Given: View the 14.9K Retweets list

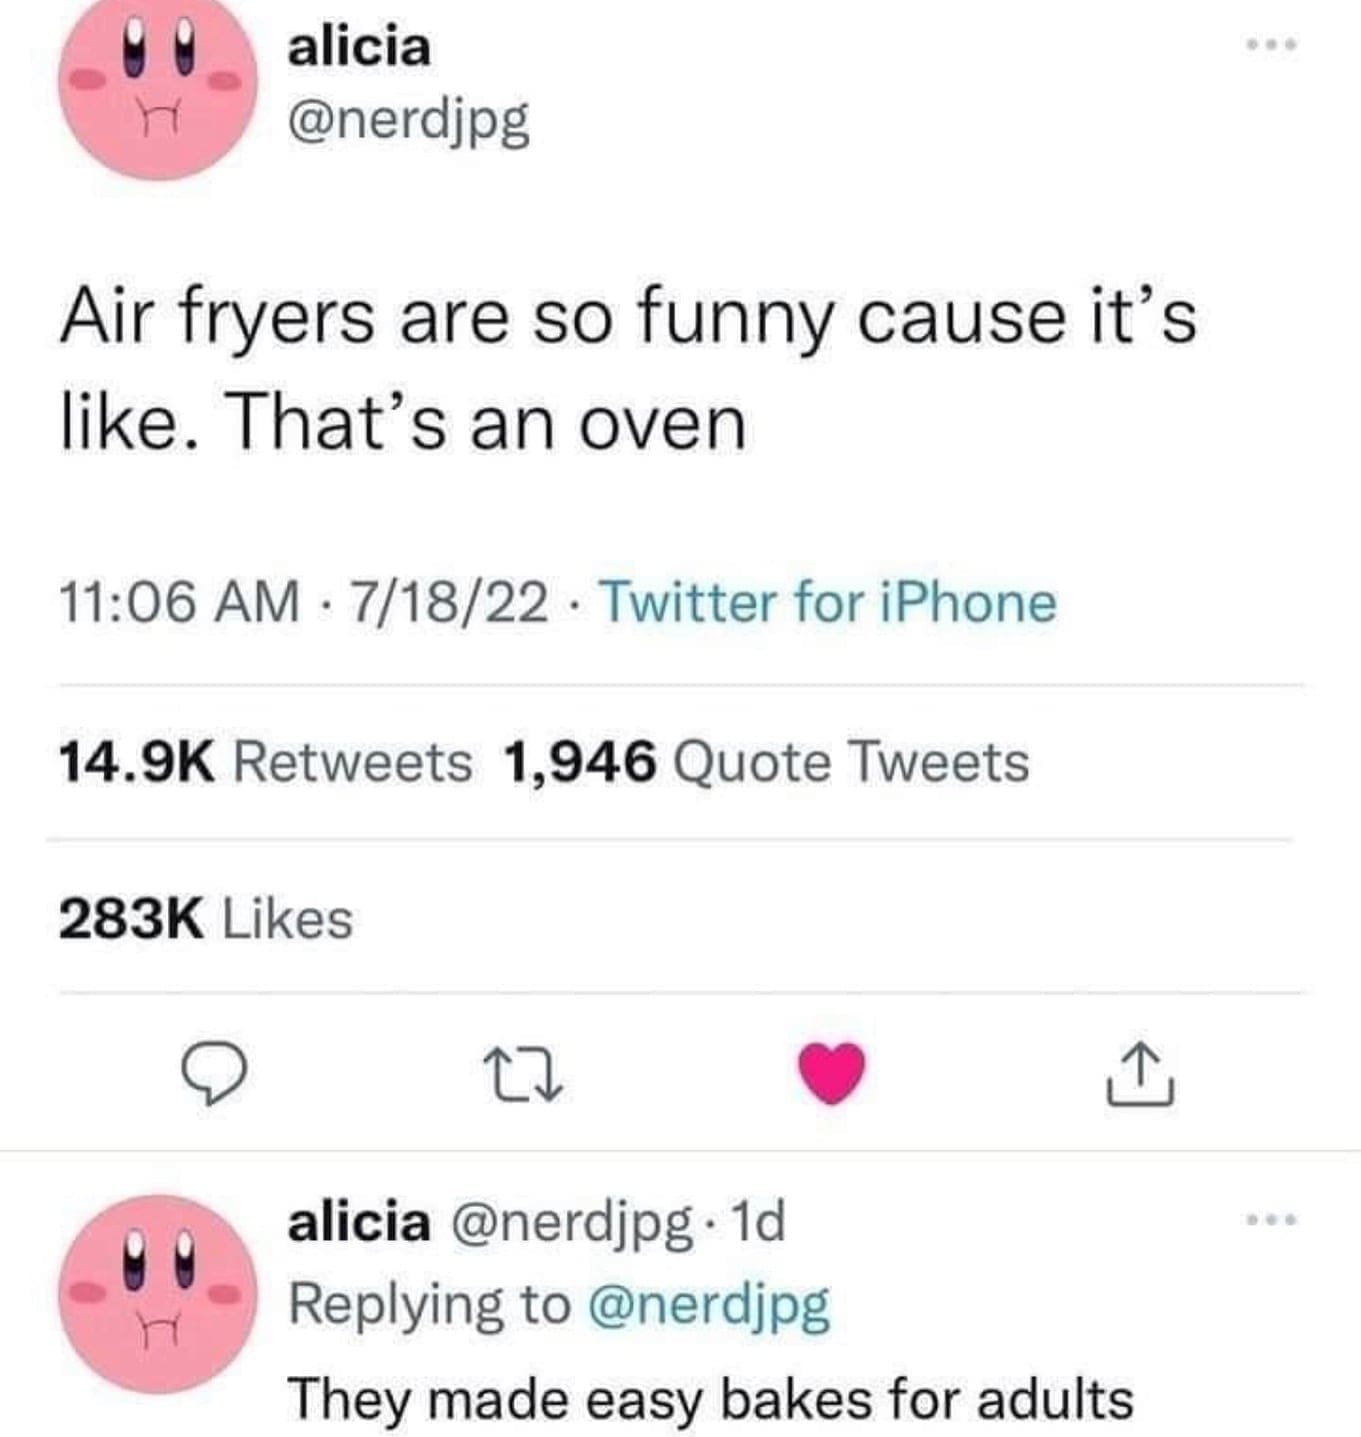Looking at the screenshot, I should click(x=265, y=762).
